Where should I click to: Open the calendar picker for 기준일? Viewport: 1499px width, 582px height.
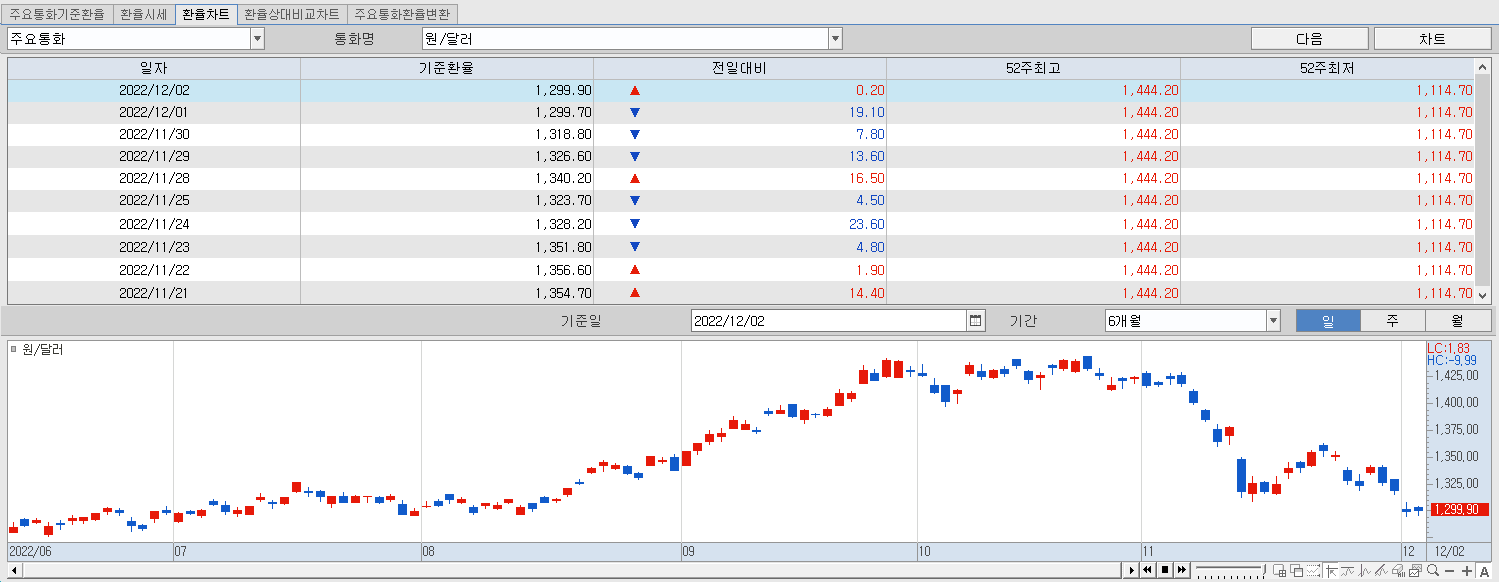[976, 320]
